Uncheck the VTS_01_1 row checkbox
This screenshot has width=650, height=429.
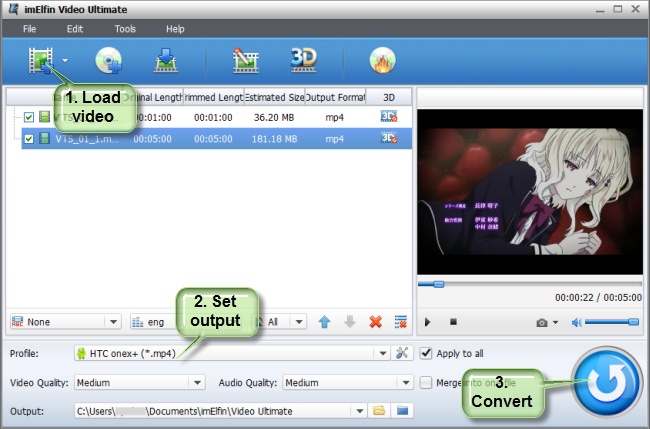(29, 138)
